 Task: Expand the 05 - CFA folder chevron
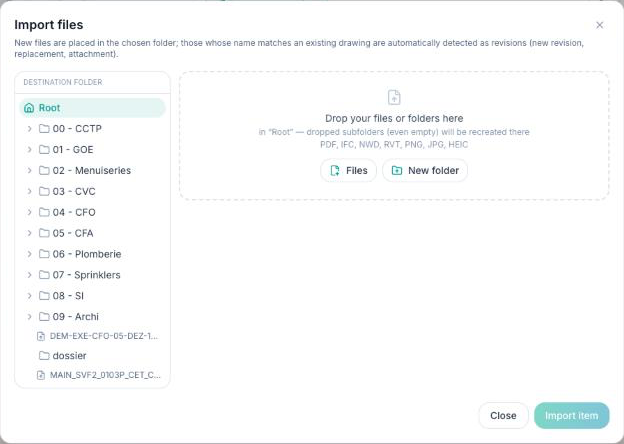pyautogui.click(x=29, y=233)
